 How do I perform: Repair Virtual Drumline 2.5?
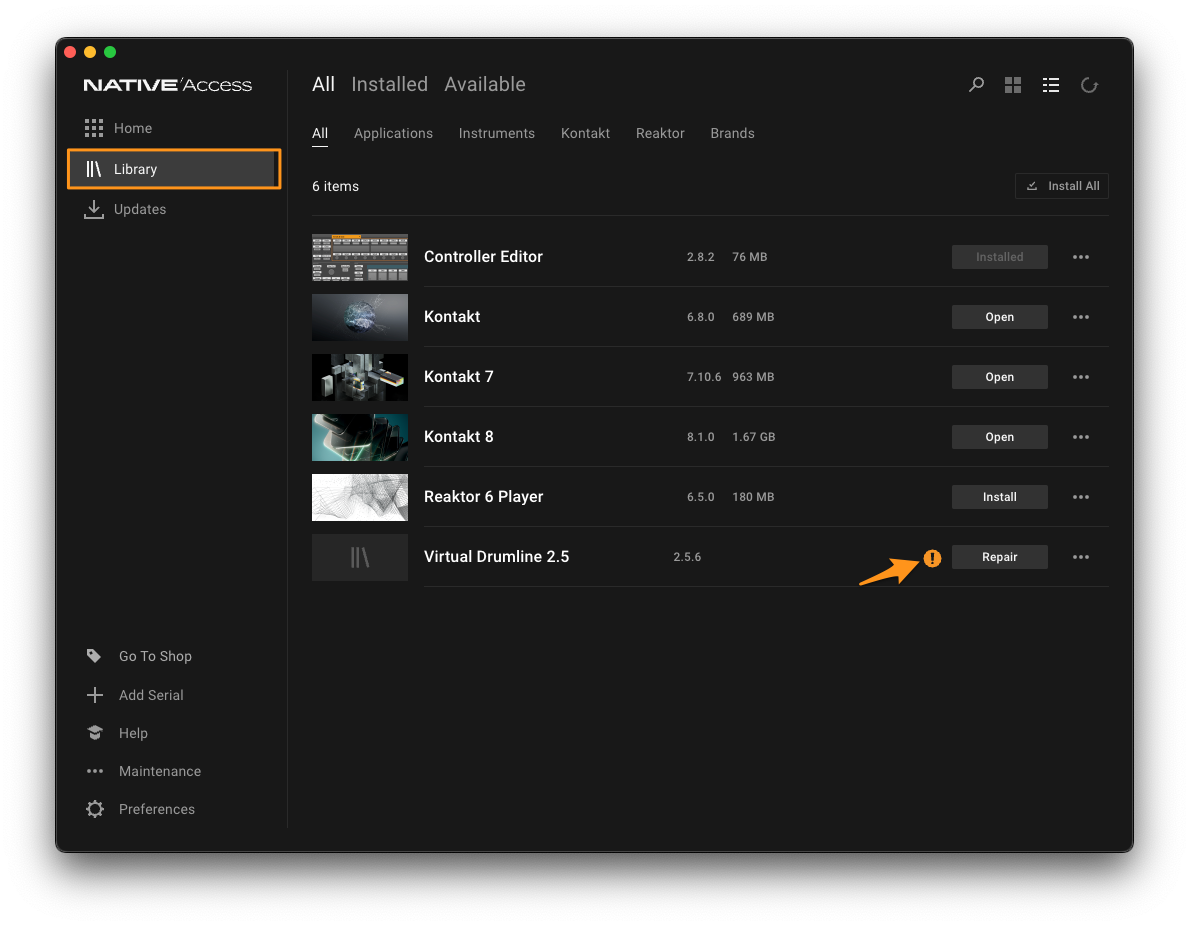coord(999,557)
